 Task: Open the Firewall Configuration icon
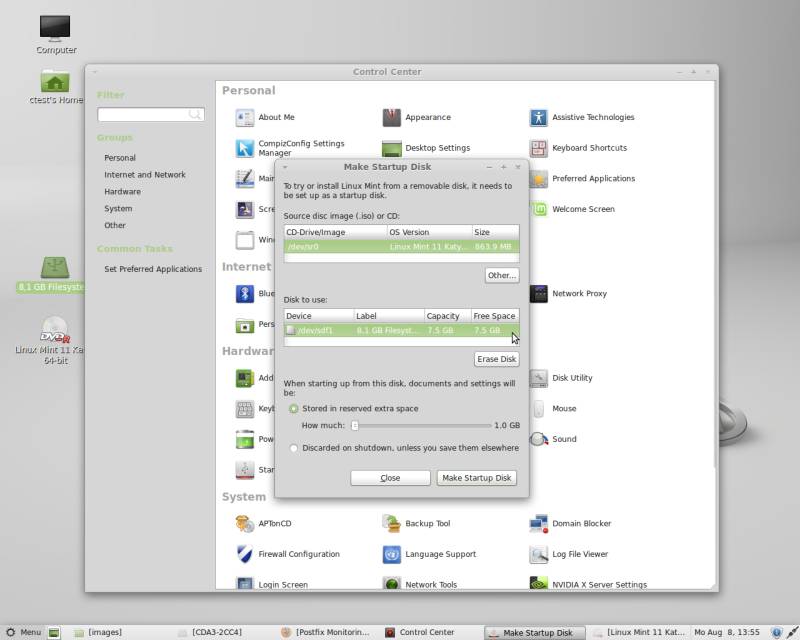[x=245, y=554]
